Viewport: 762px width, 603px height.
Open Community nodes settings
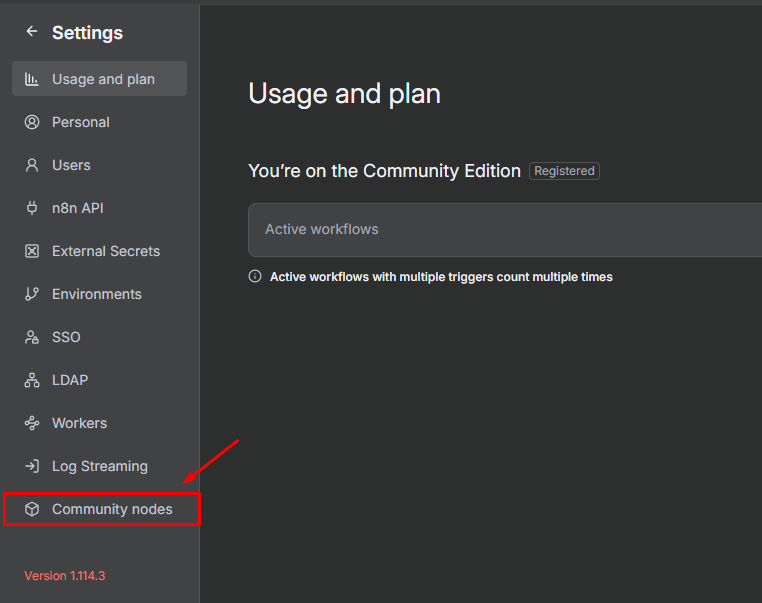[99, 509]
